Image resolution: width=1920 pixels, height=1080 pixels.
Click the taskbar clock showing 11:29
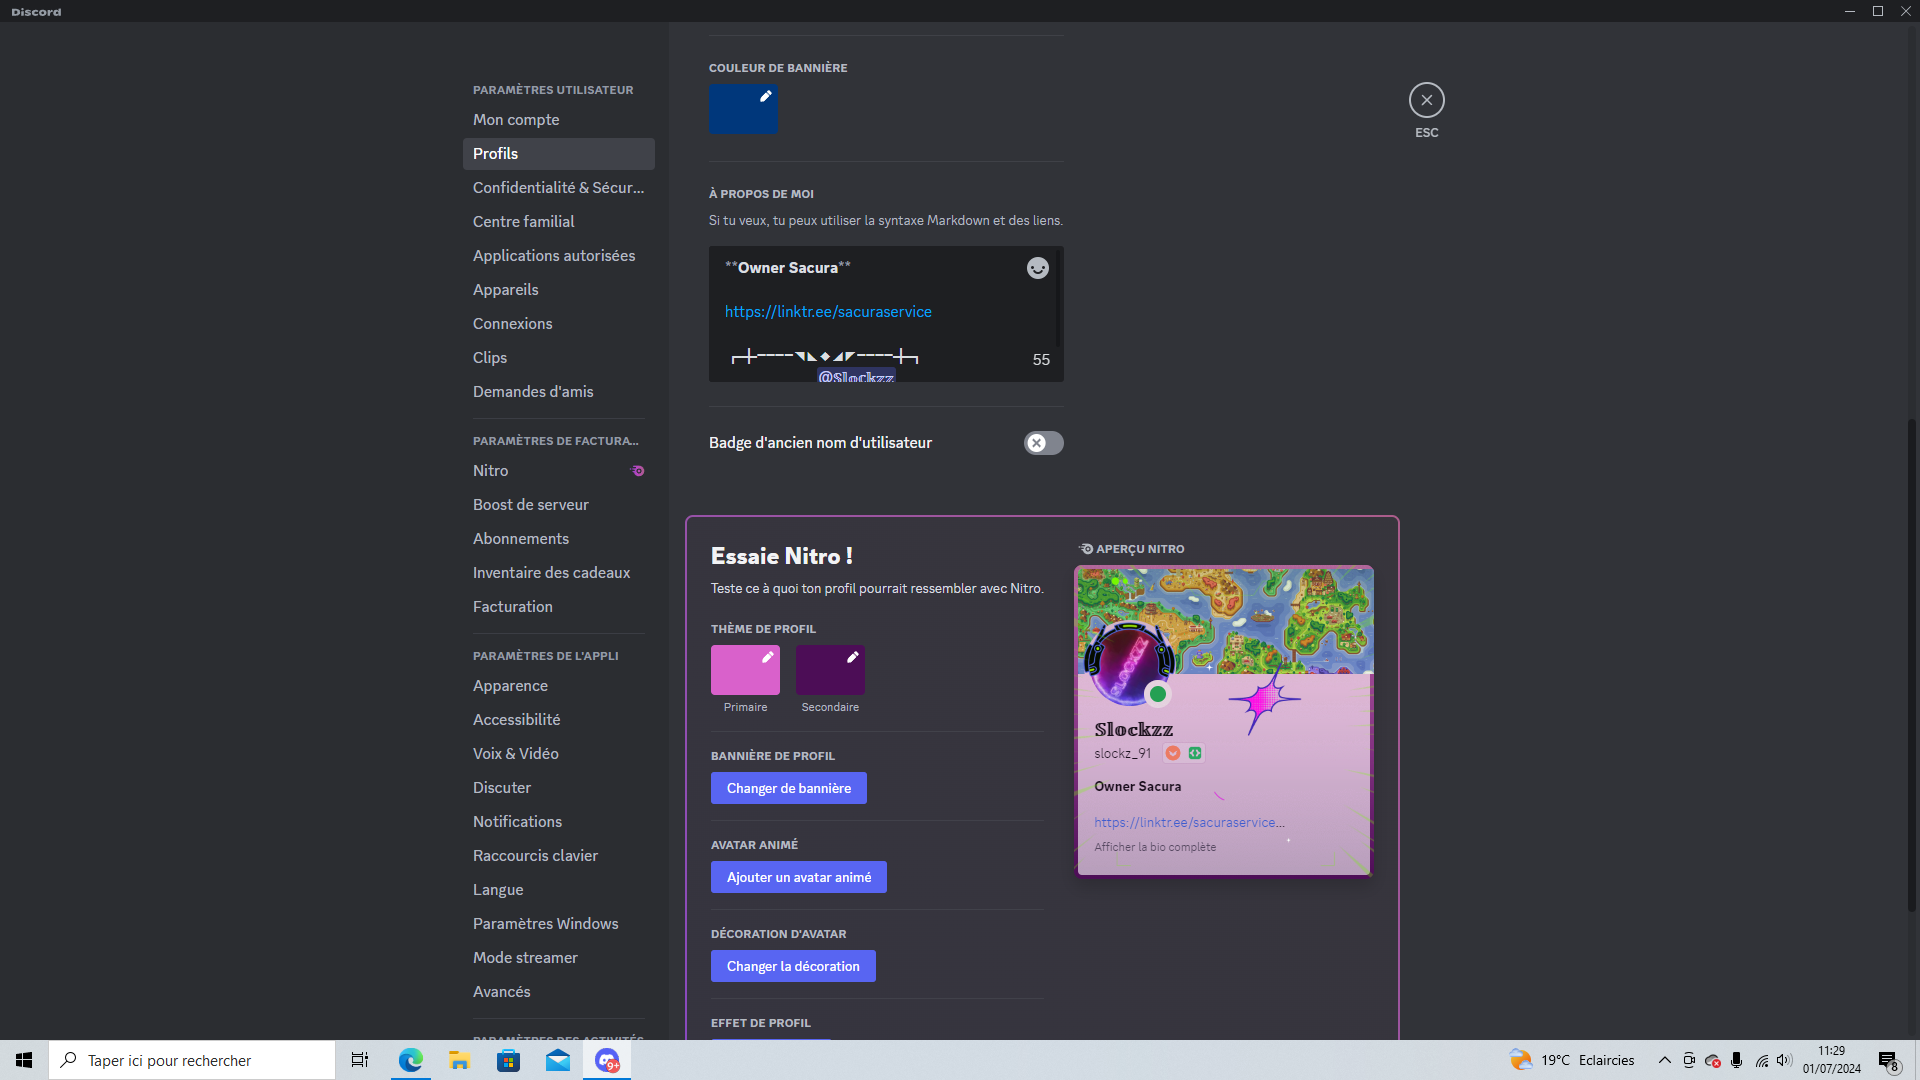coord(1832,1060)
